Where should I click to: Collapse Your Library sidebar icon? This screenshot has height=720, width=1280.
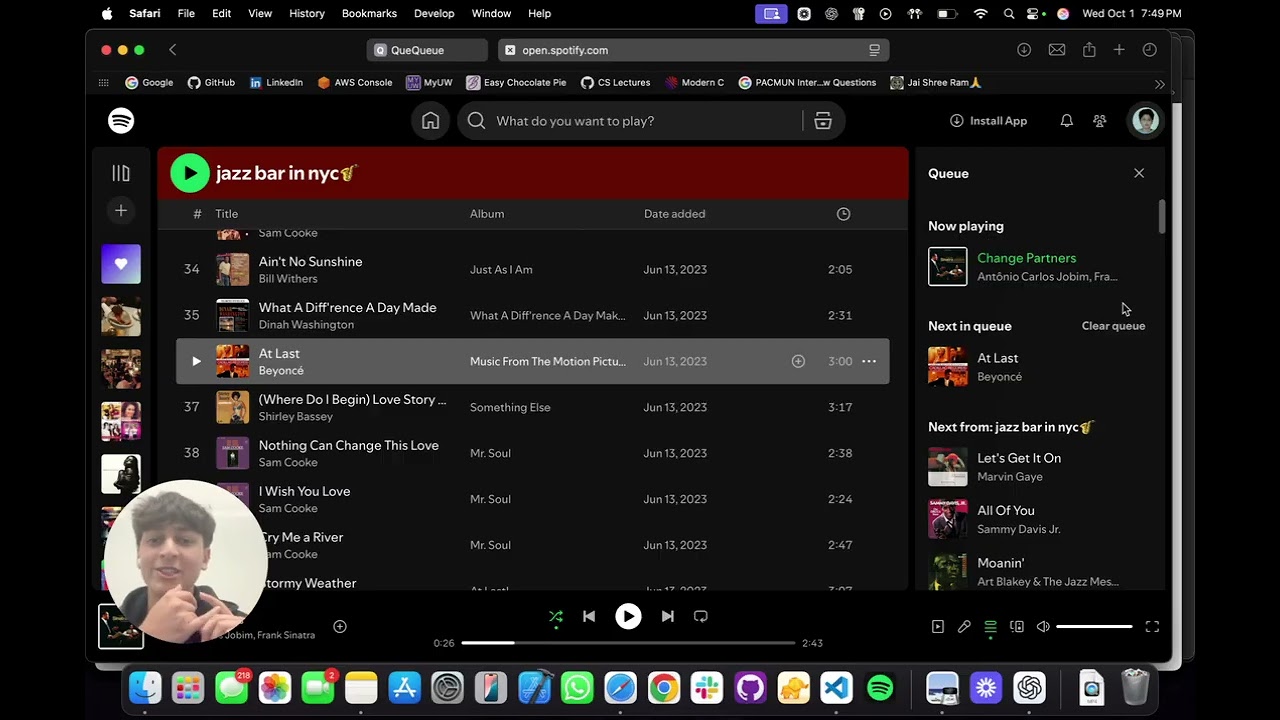[x=121, y=173]
